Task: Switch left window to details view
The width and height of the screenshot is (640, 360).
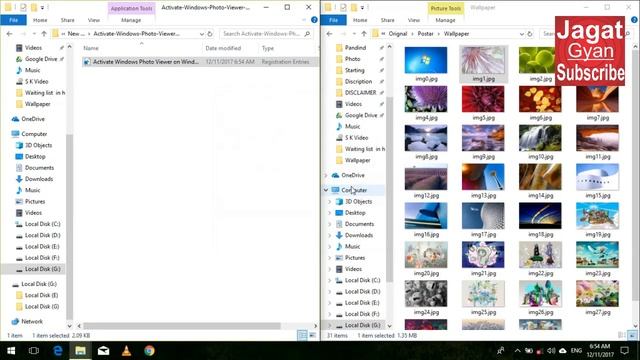Action: [302, 335]
